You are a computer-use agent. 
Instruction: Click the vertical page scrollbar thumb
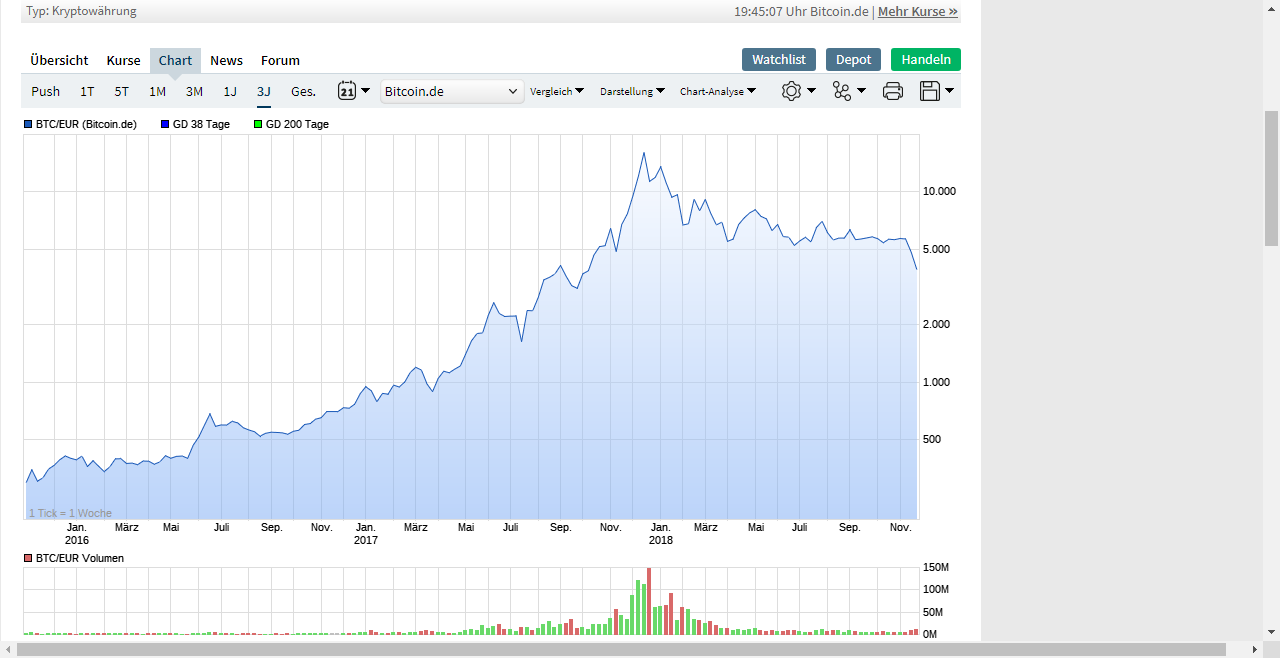1271,178
